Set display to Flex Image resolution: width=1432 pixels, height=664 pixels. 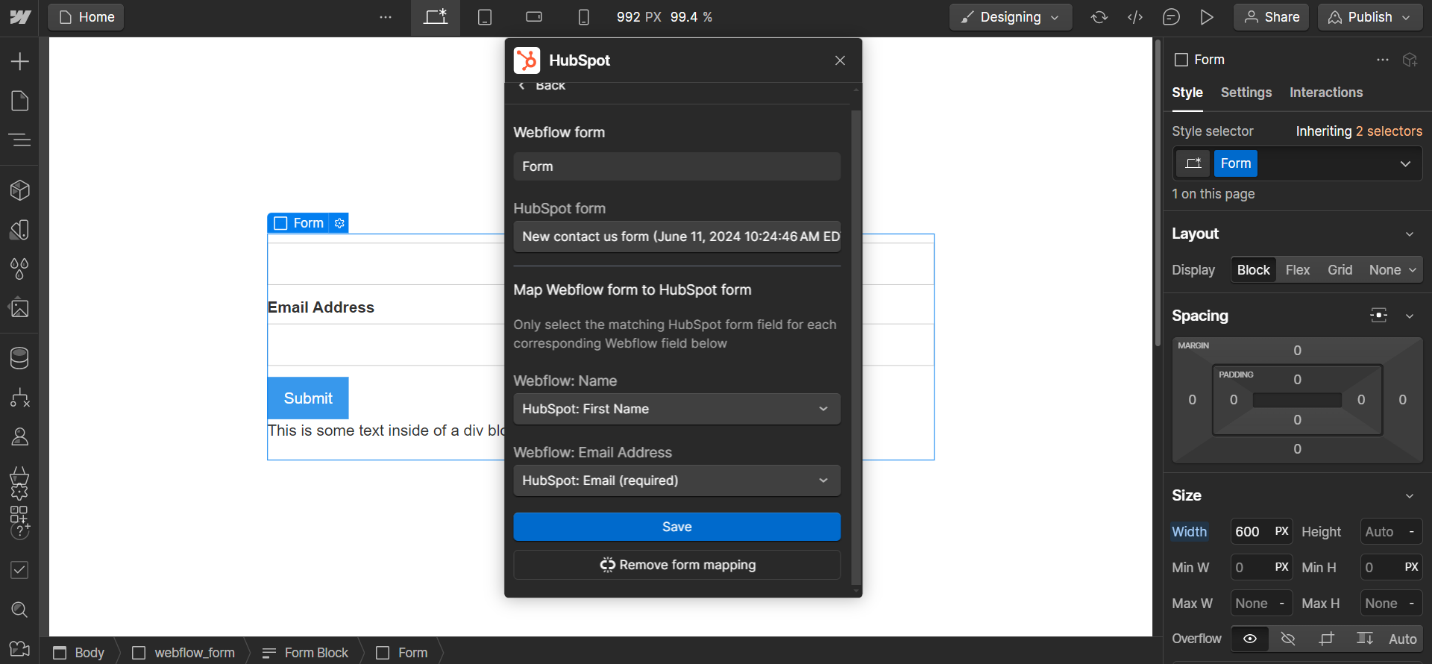(x=1298, y=270)
